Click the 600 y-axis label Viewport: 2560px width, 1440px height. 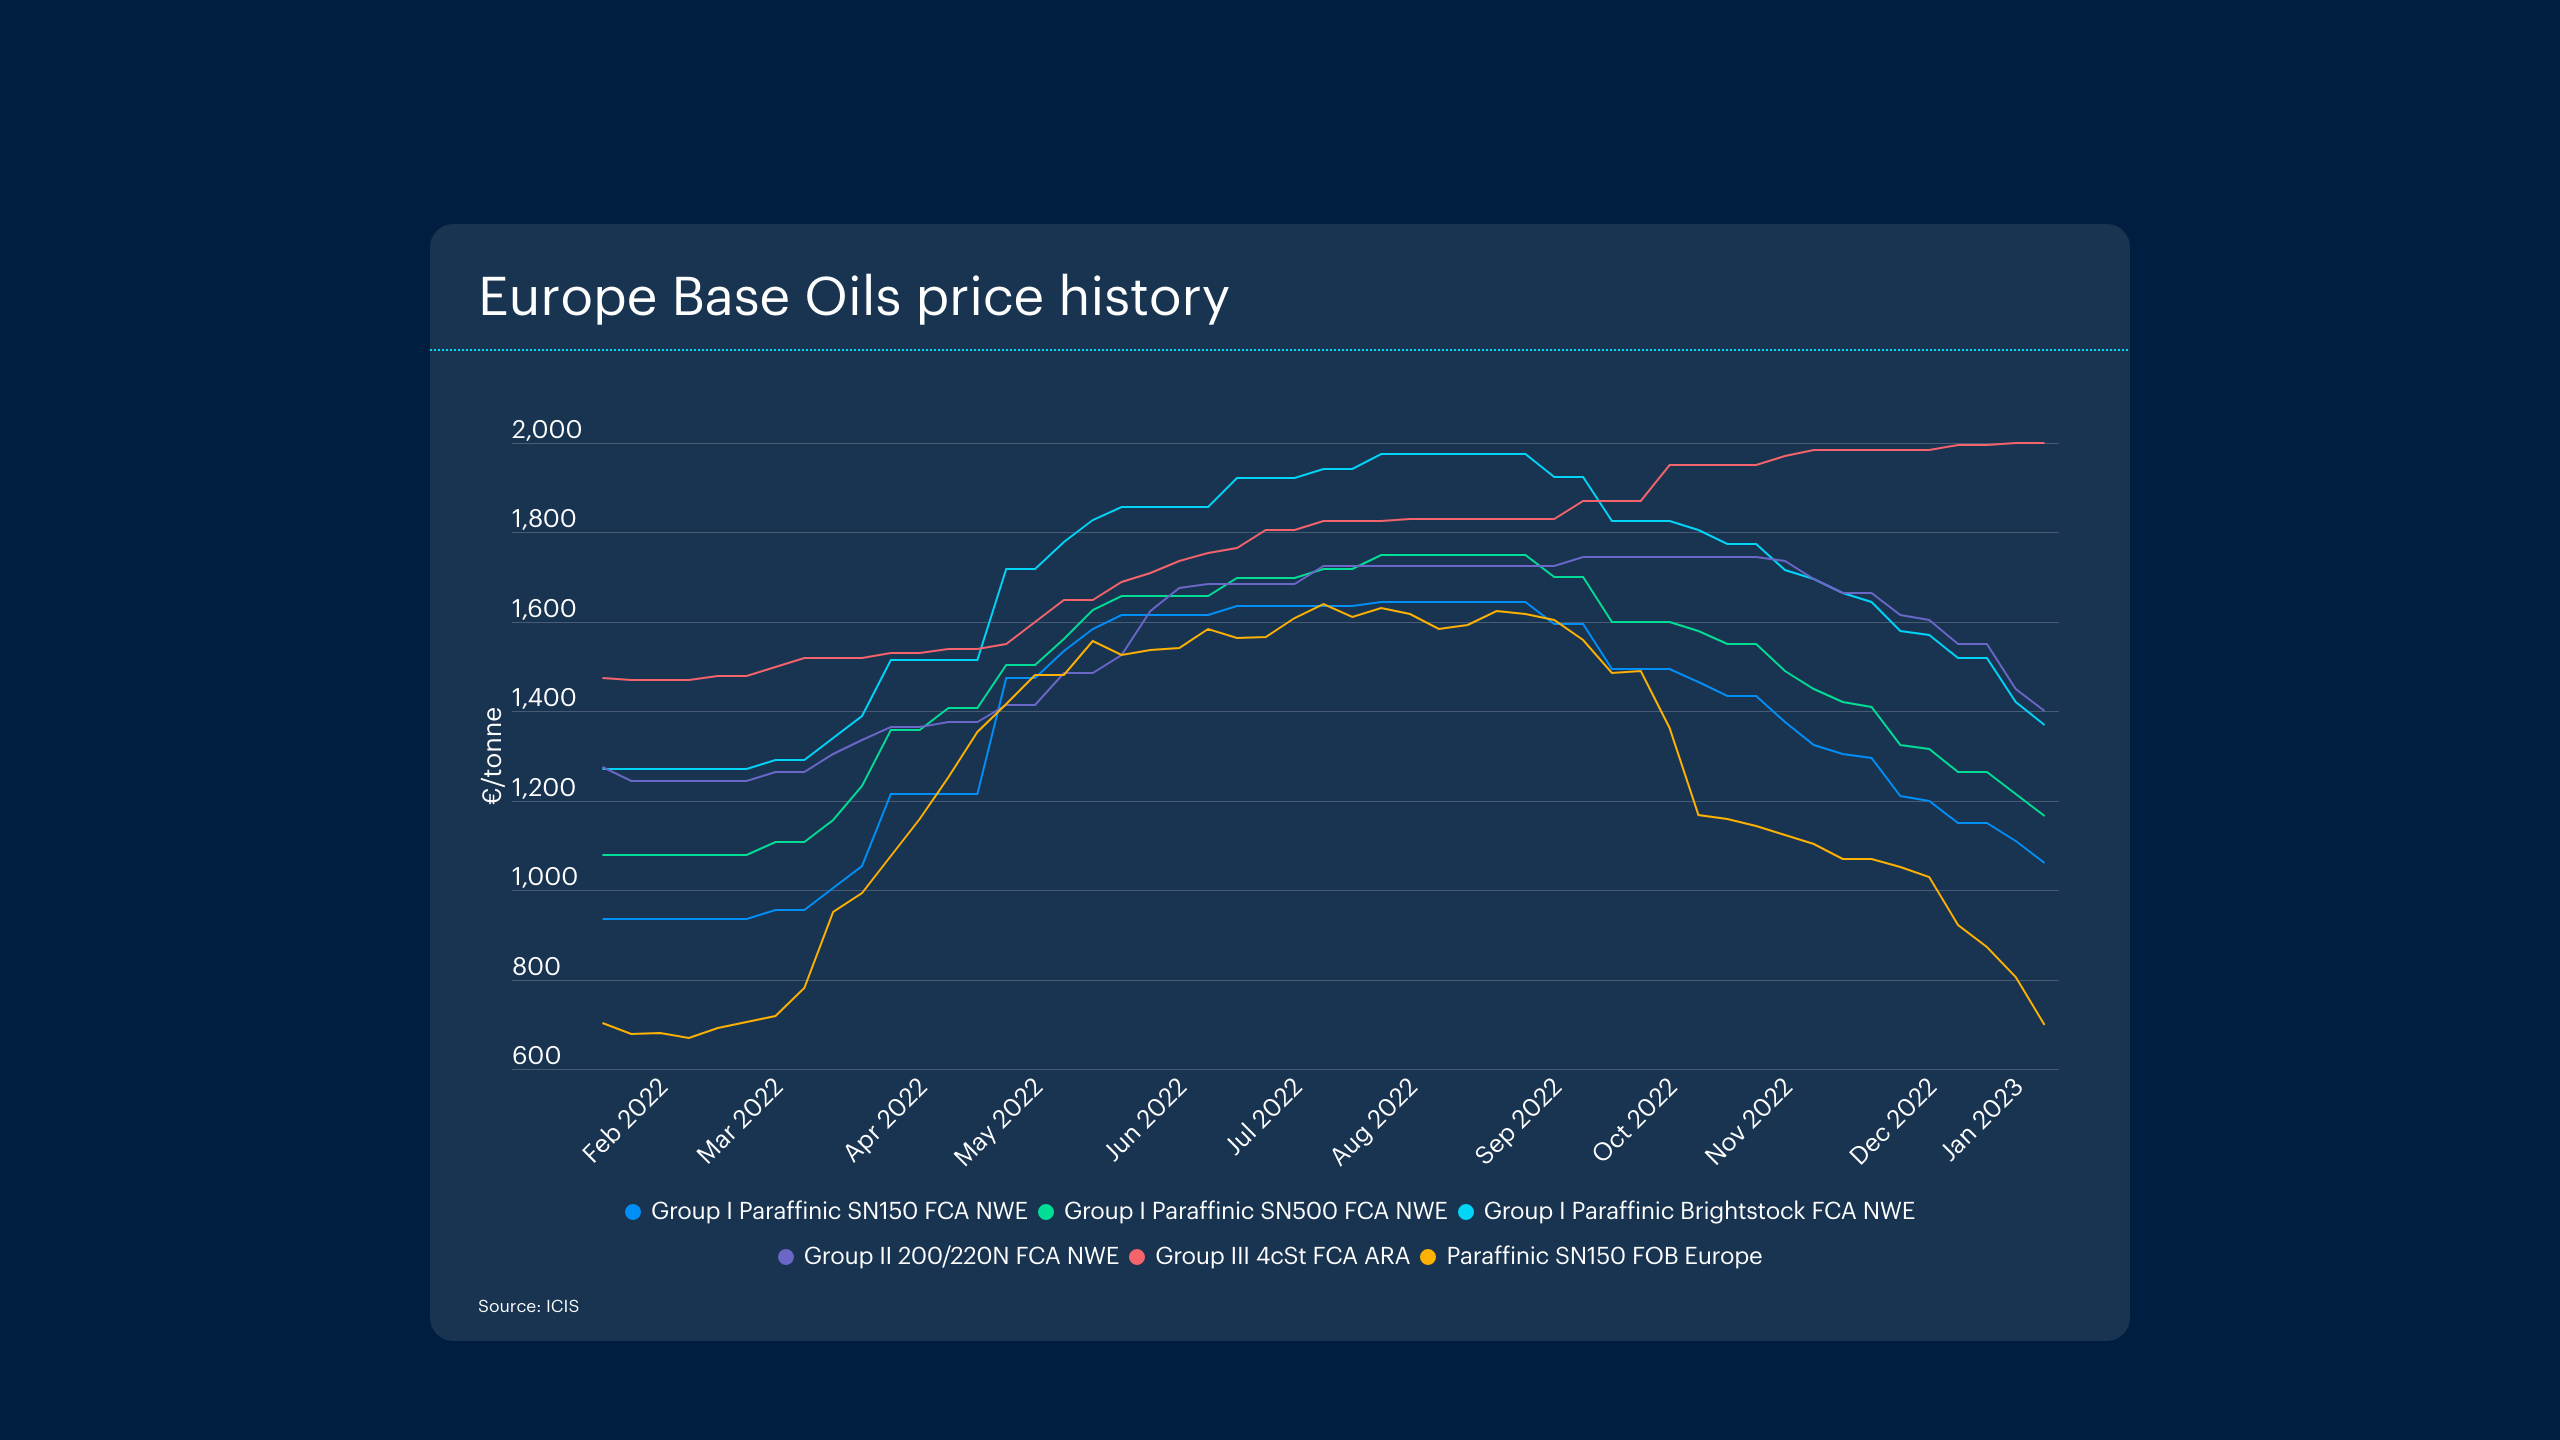536,1056
